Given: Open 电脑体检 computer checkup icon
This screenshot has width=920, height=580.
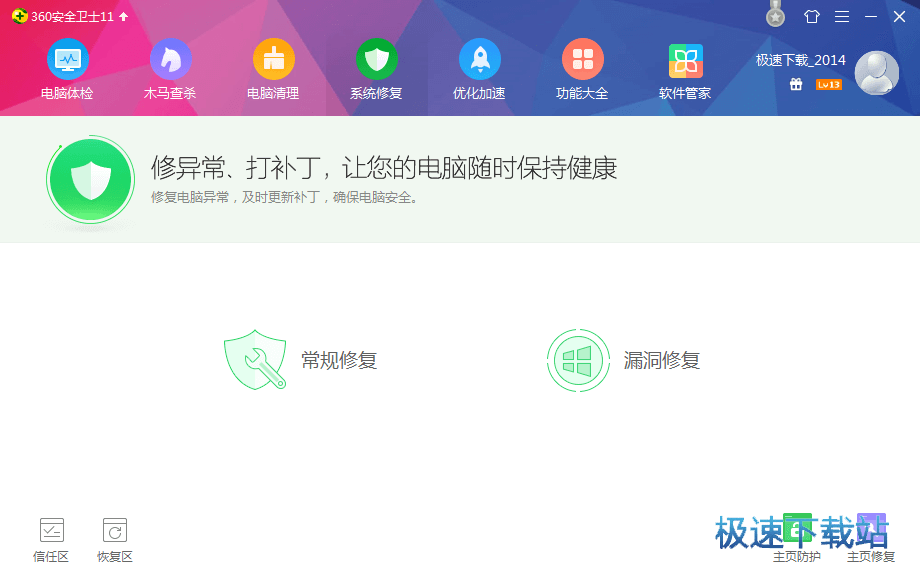Looking at the screenshot, I should [x=67, y=59].
